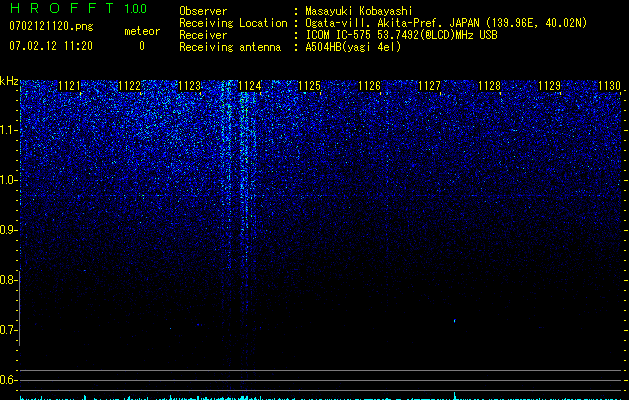Viewport: 629px width, 400px height.
Task: Click the Receiving Location label
Action: point(233,23)
